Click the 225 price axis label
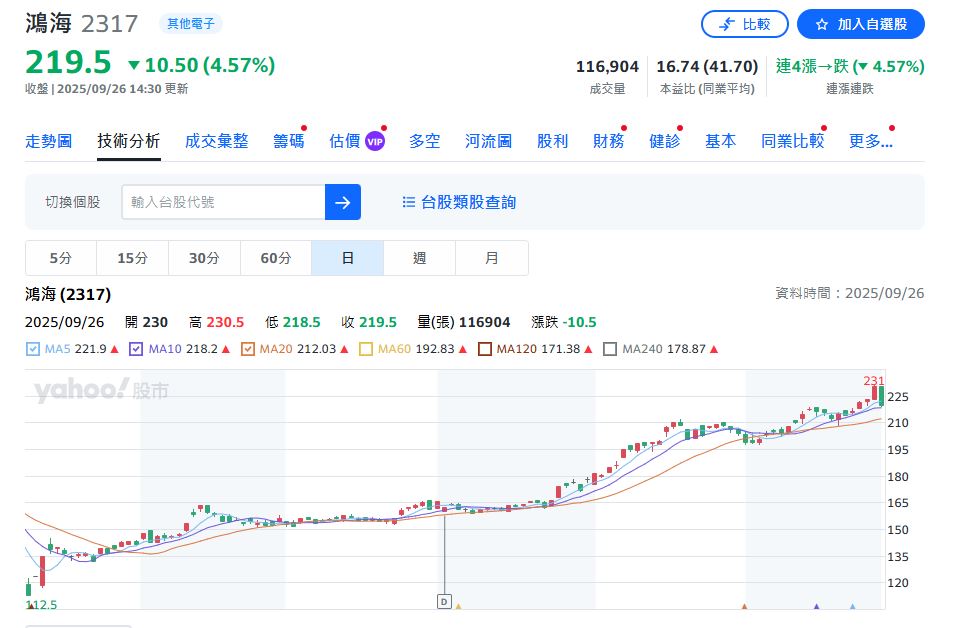The width and height of the screenshot is (953, 628). [x=898, y=397]
